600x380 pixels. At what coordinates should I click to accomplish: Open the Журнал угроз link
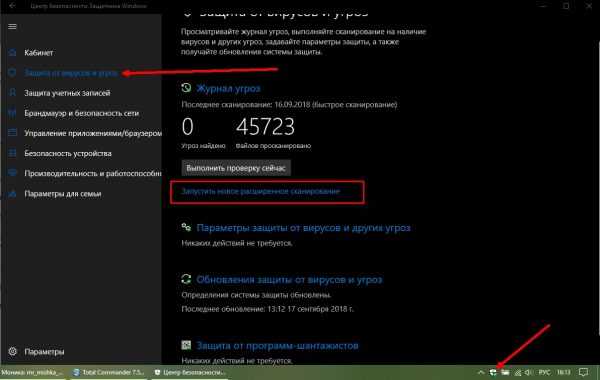coord(228,88)
